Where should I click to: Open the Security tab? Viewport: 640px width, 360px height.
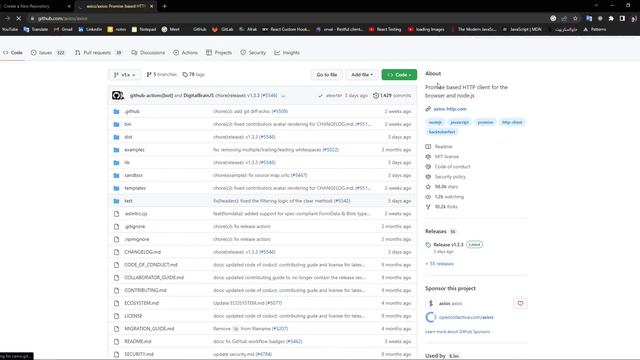point(253,53)
